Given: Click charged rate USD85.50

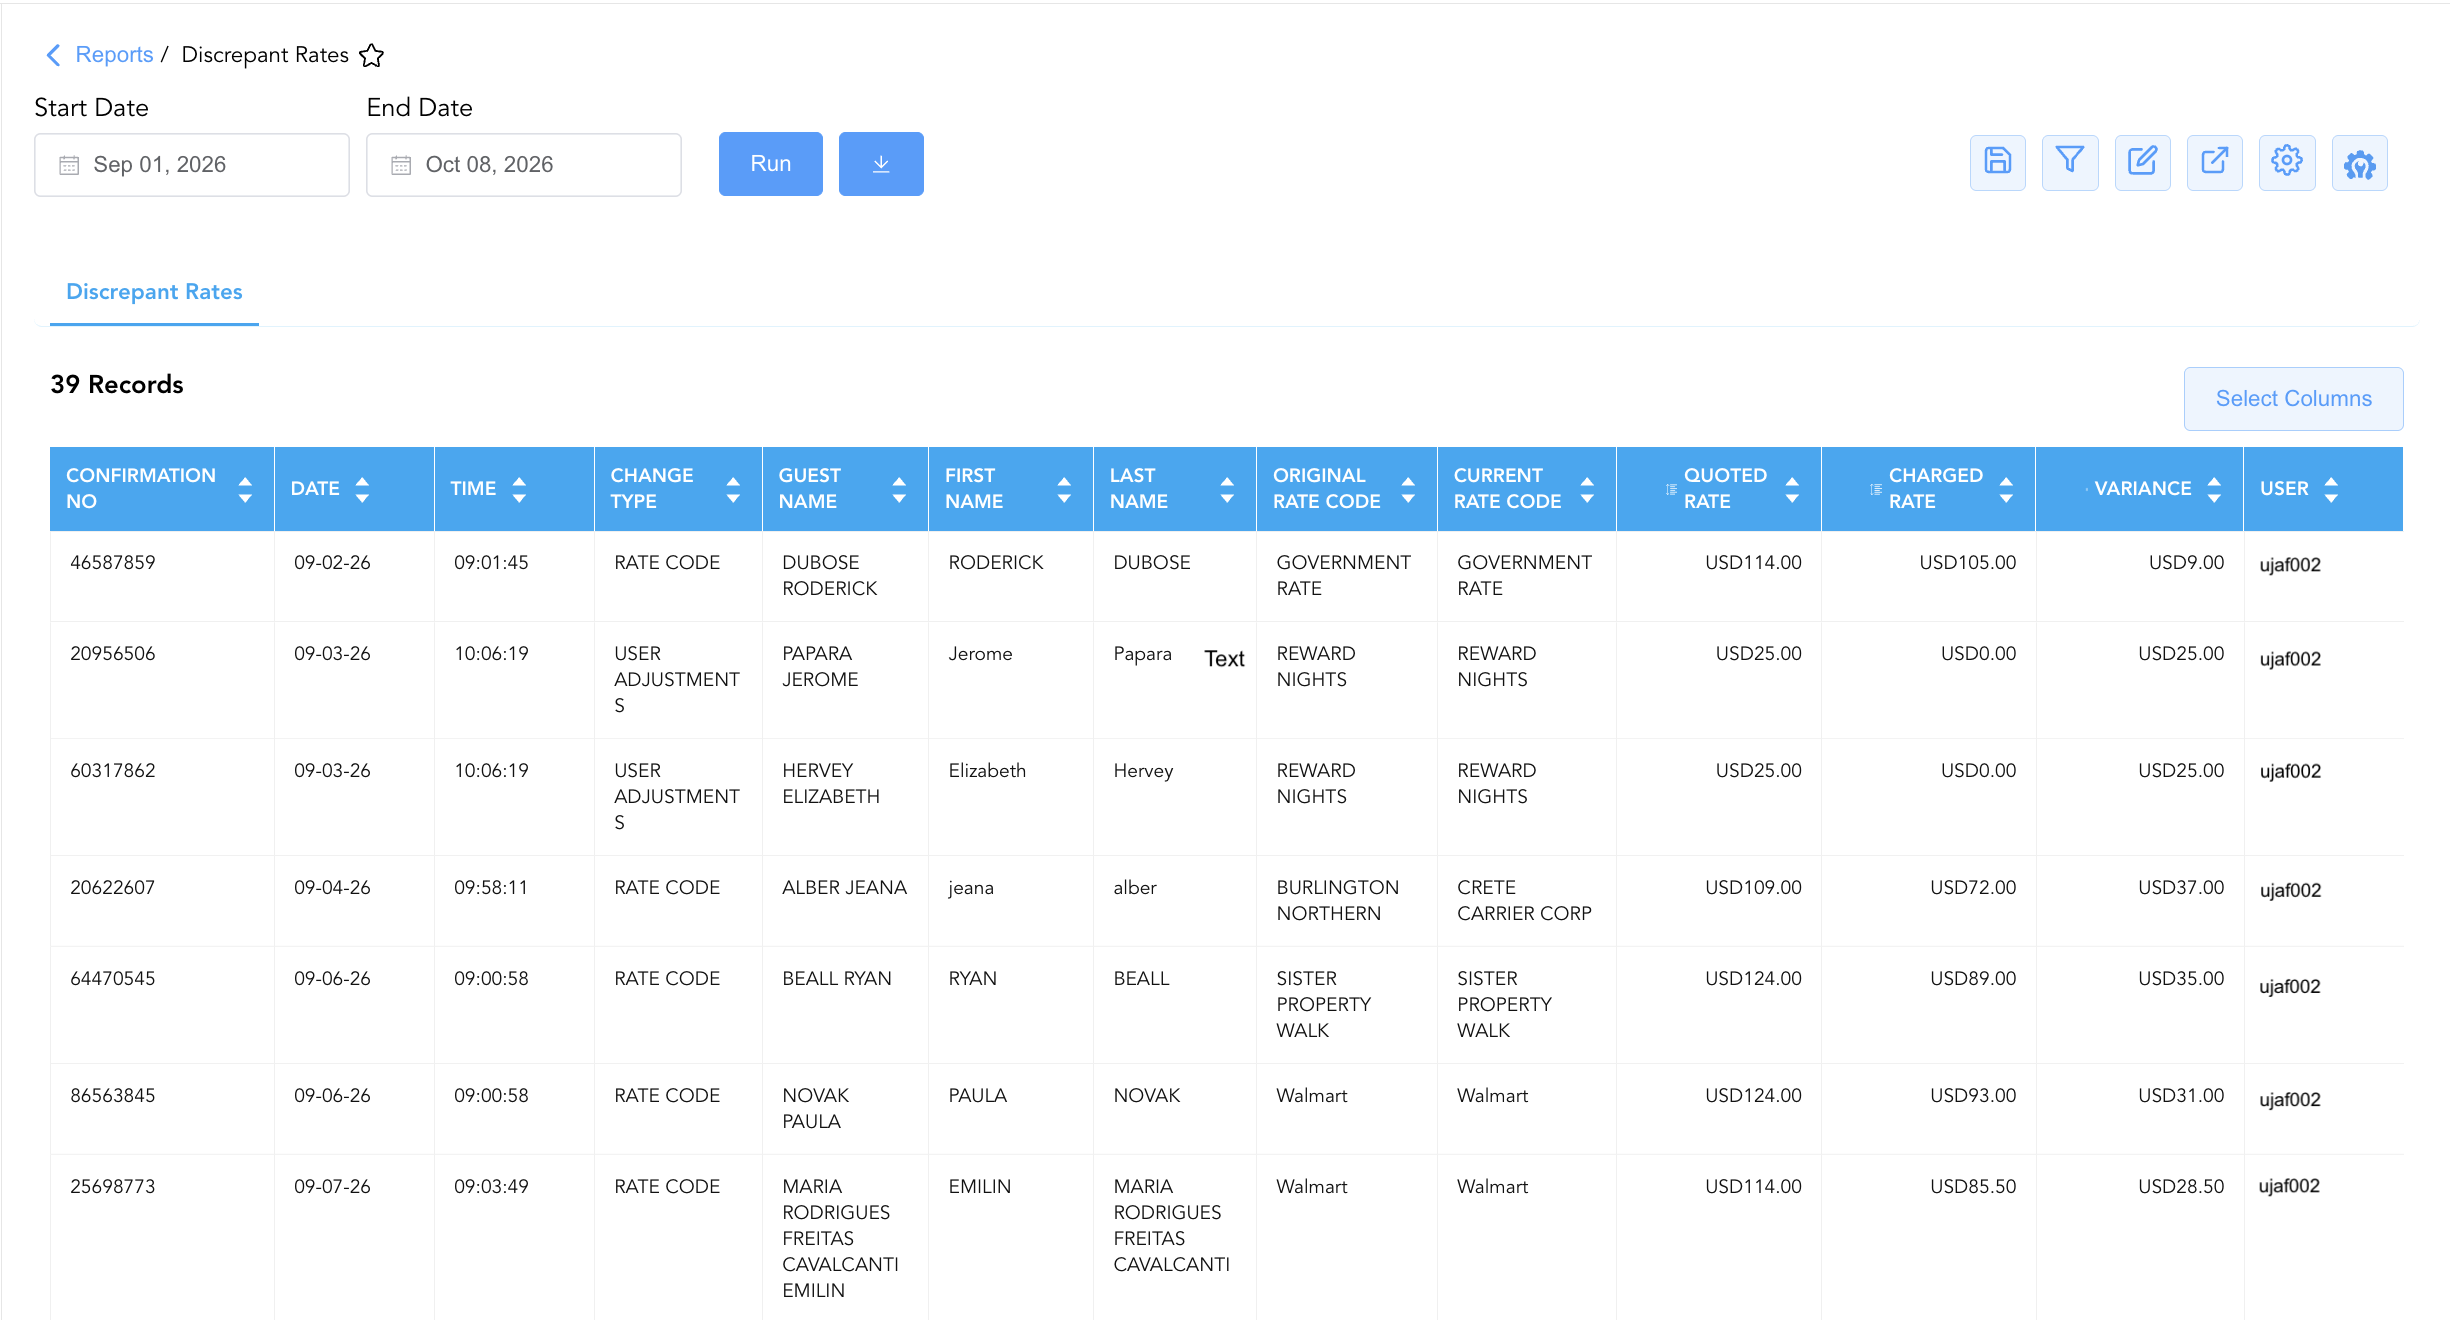Looking at the screenshot, I should [1973, 1187].
